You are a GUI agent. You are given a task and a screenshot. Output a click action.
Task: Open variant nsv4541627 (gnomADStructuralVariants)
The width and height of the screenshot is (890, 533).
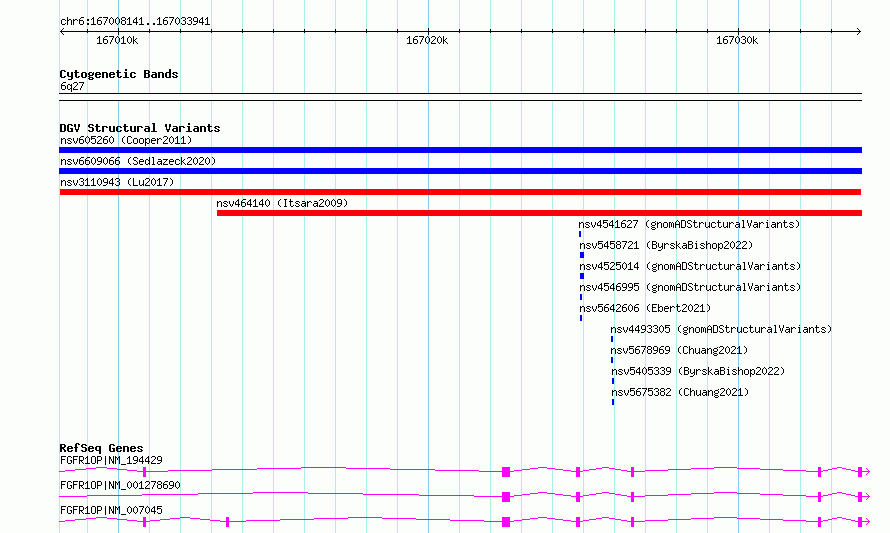point(689,224)
